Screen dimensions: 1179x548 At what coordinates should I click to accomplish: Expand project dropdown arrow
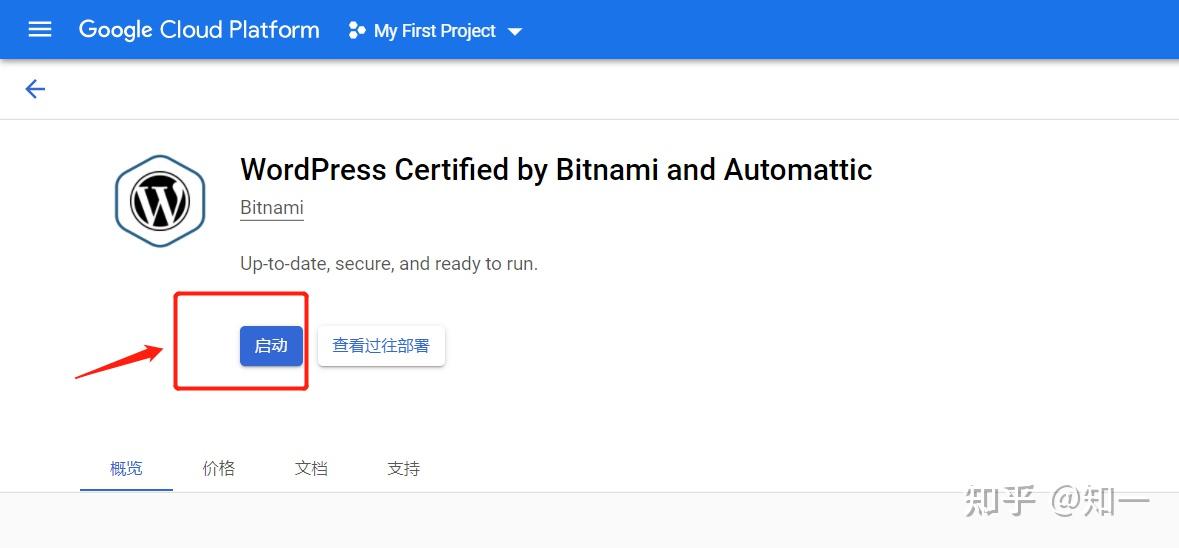click(515, 32)
